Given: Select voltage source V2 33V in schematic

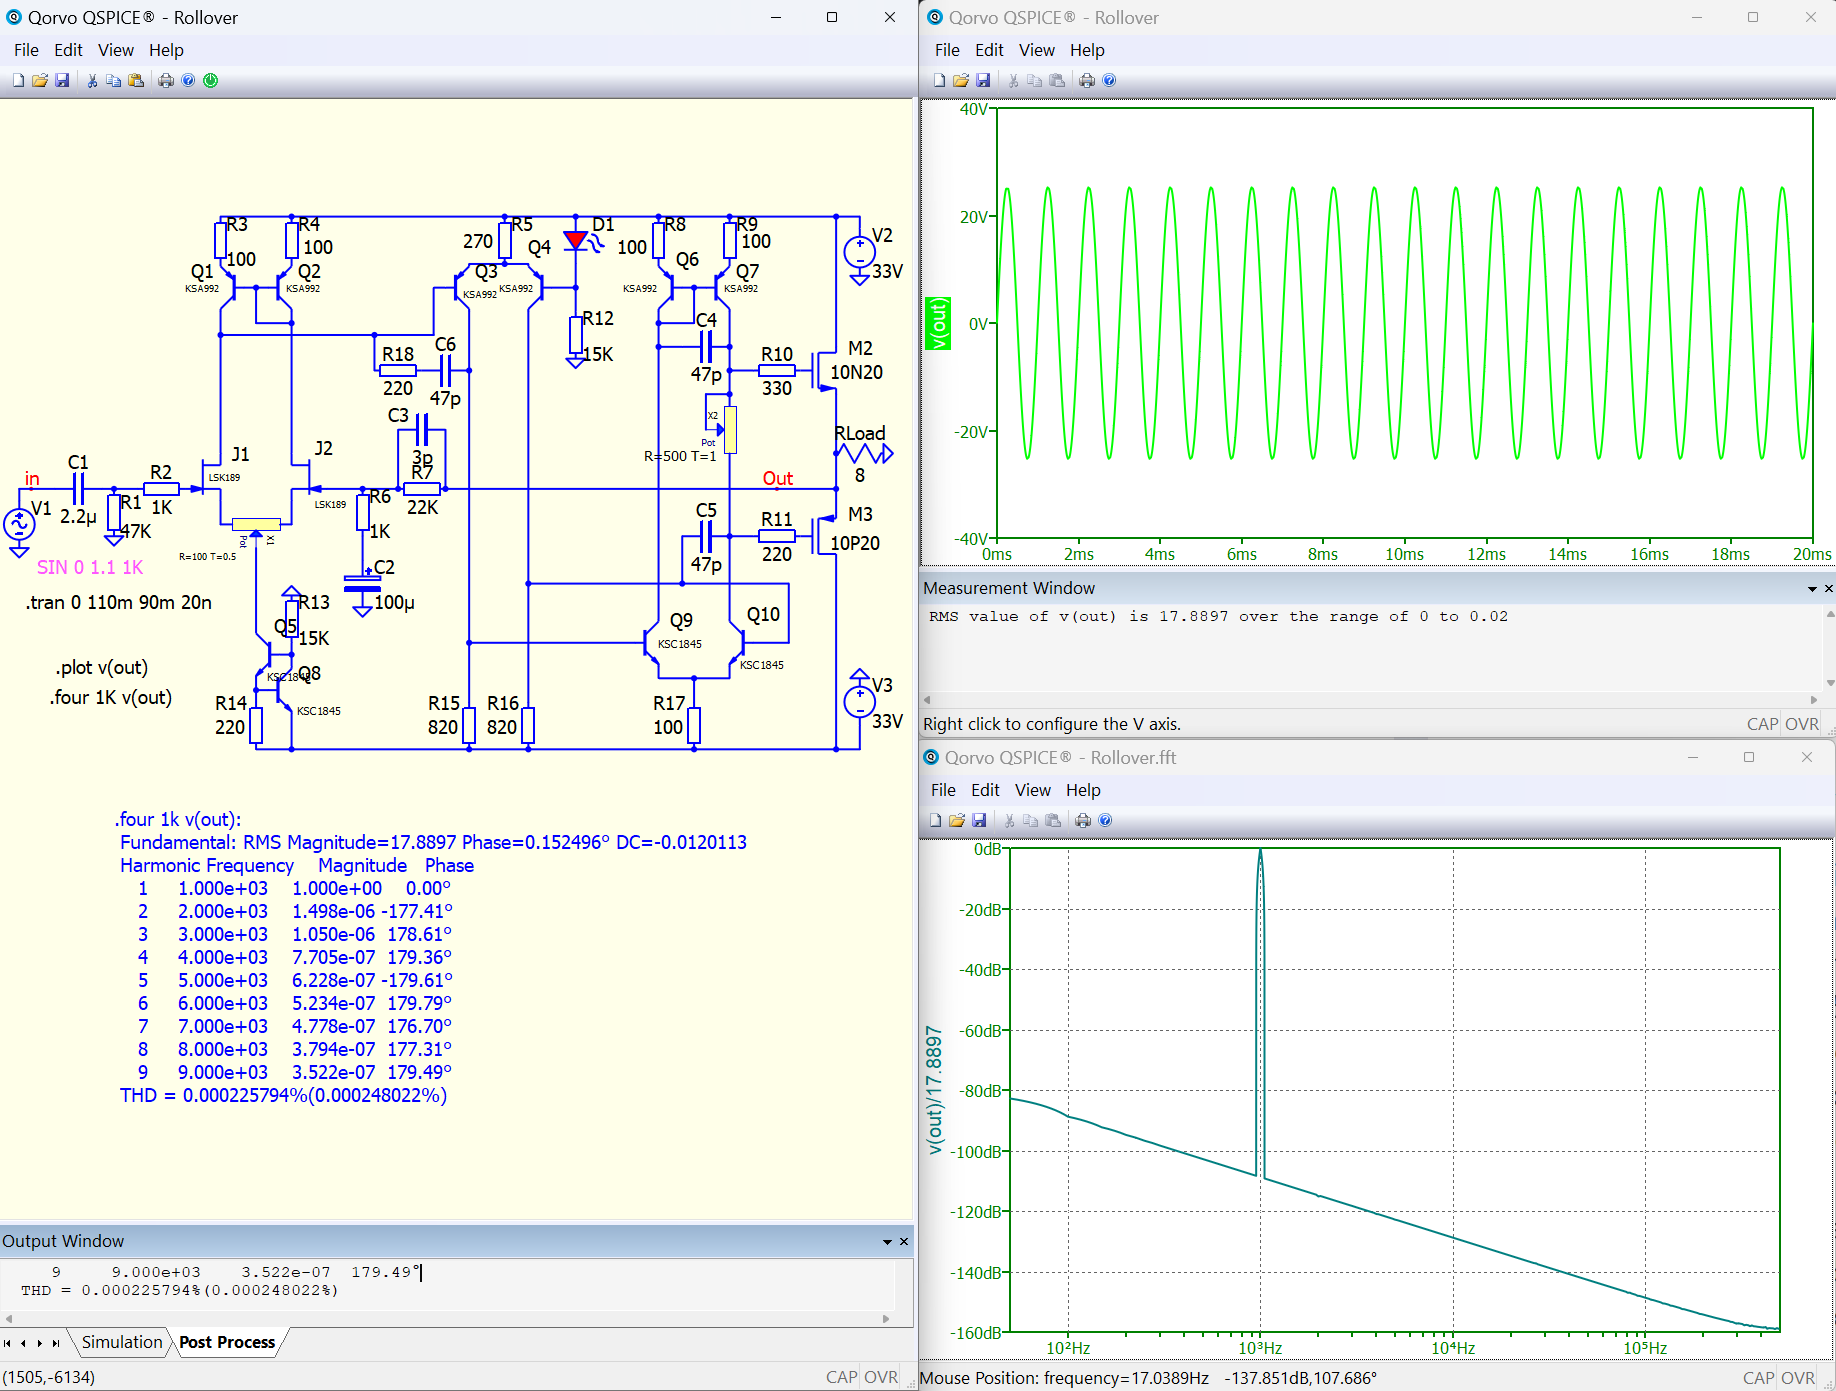Looking at the screenshot, I should (x=860, y=253).
